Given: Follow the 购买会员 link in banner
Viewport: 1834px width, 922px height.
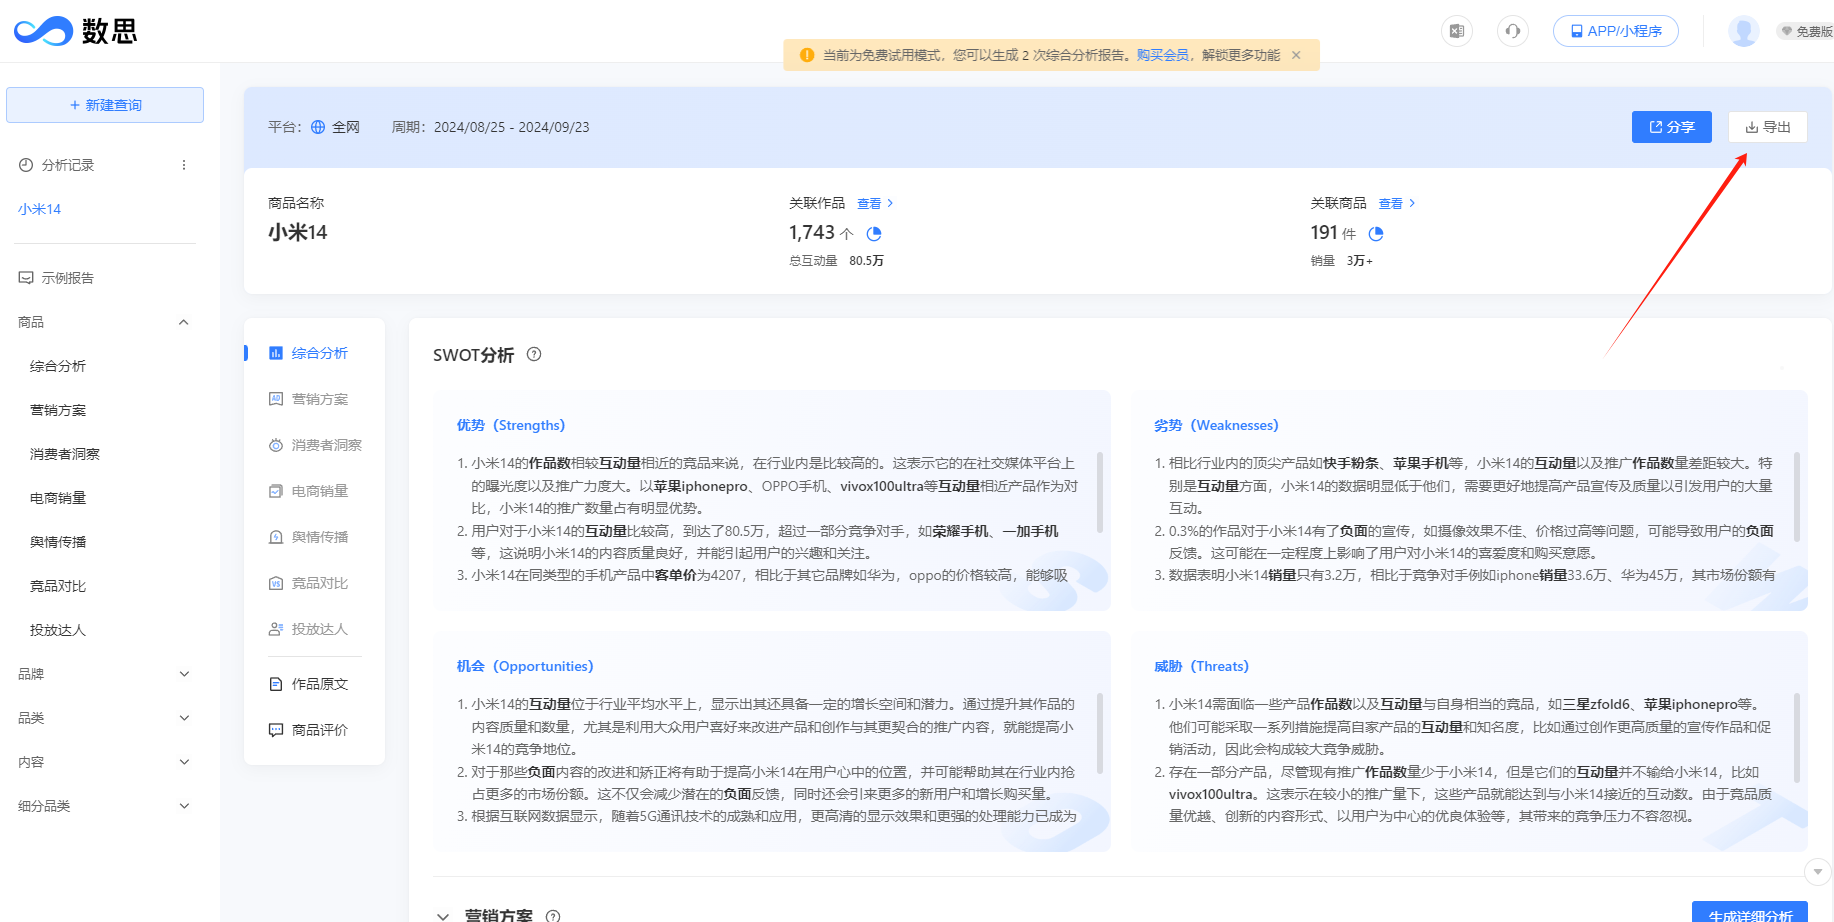Looking at the screenshot, I should [x=1162, y=55].
